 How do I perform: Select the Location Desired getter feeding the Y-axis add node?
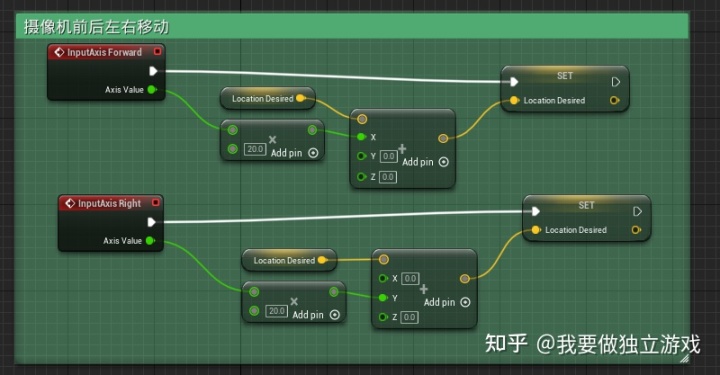point(289,260)
